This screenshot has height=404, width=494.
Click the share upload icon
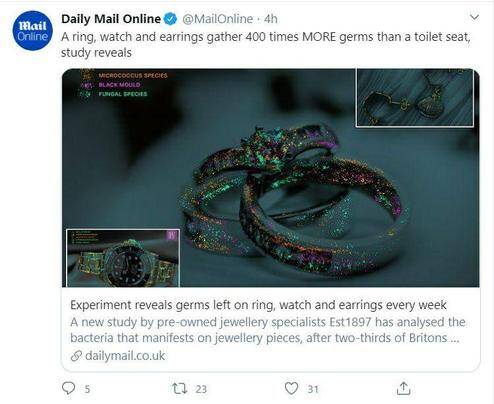coord(403,388)
